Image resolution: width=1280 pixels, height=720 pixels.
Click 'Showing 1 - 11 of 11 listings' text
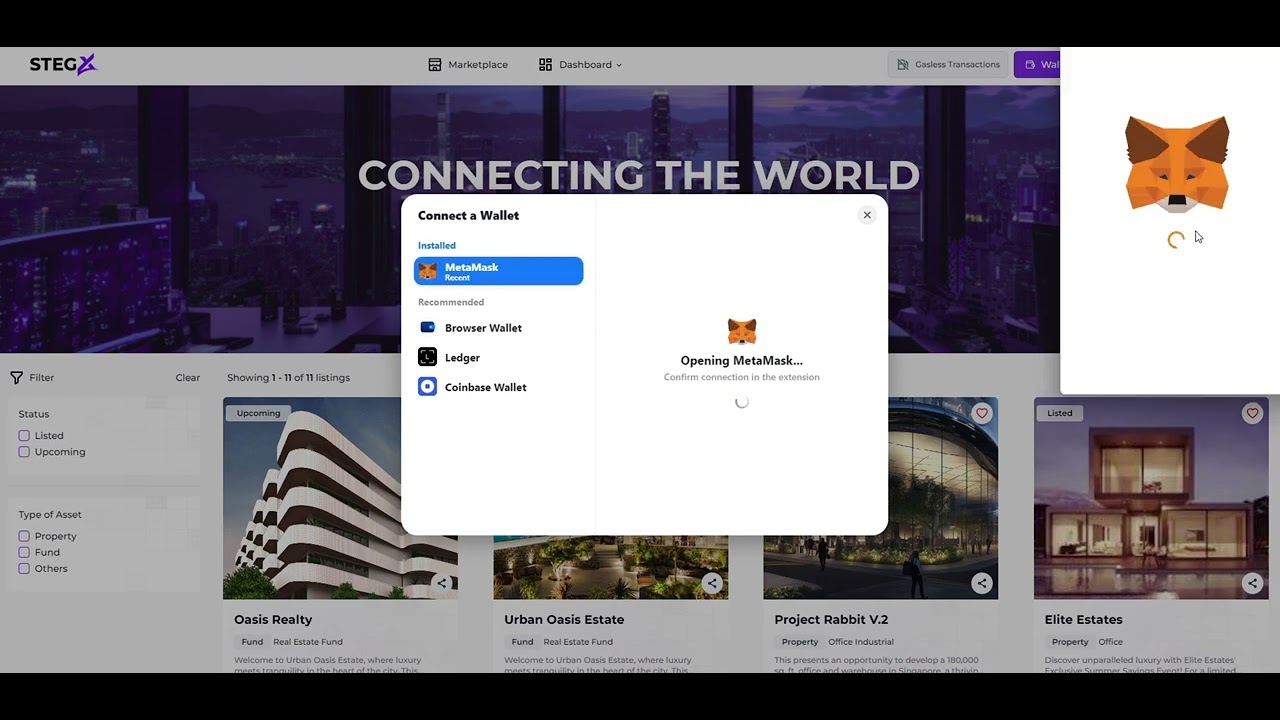tap(288, 378)
